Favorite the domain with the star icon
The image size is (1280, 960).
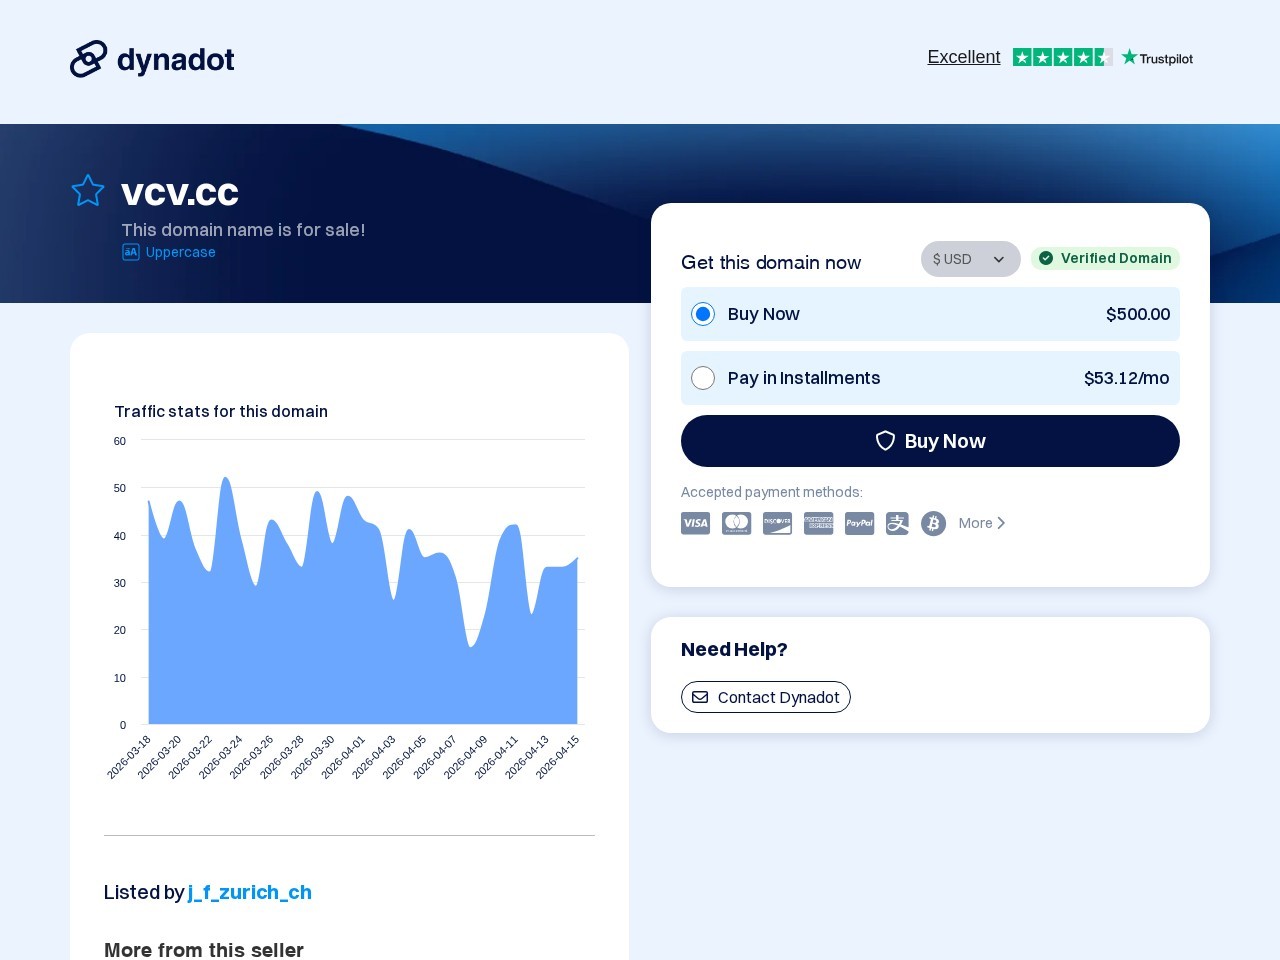[x=88, y=190]
